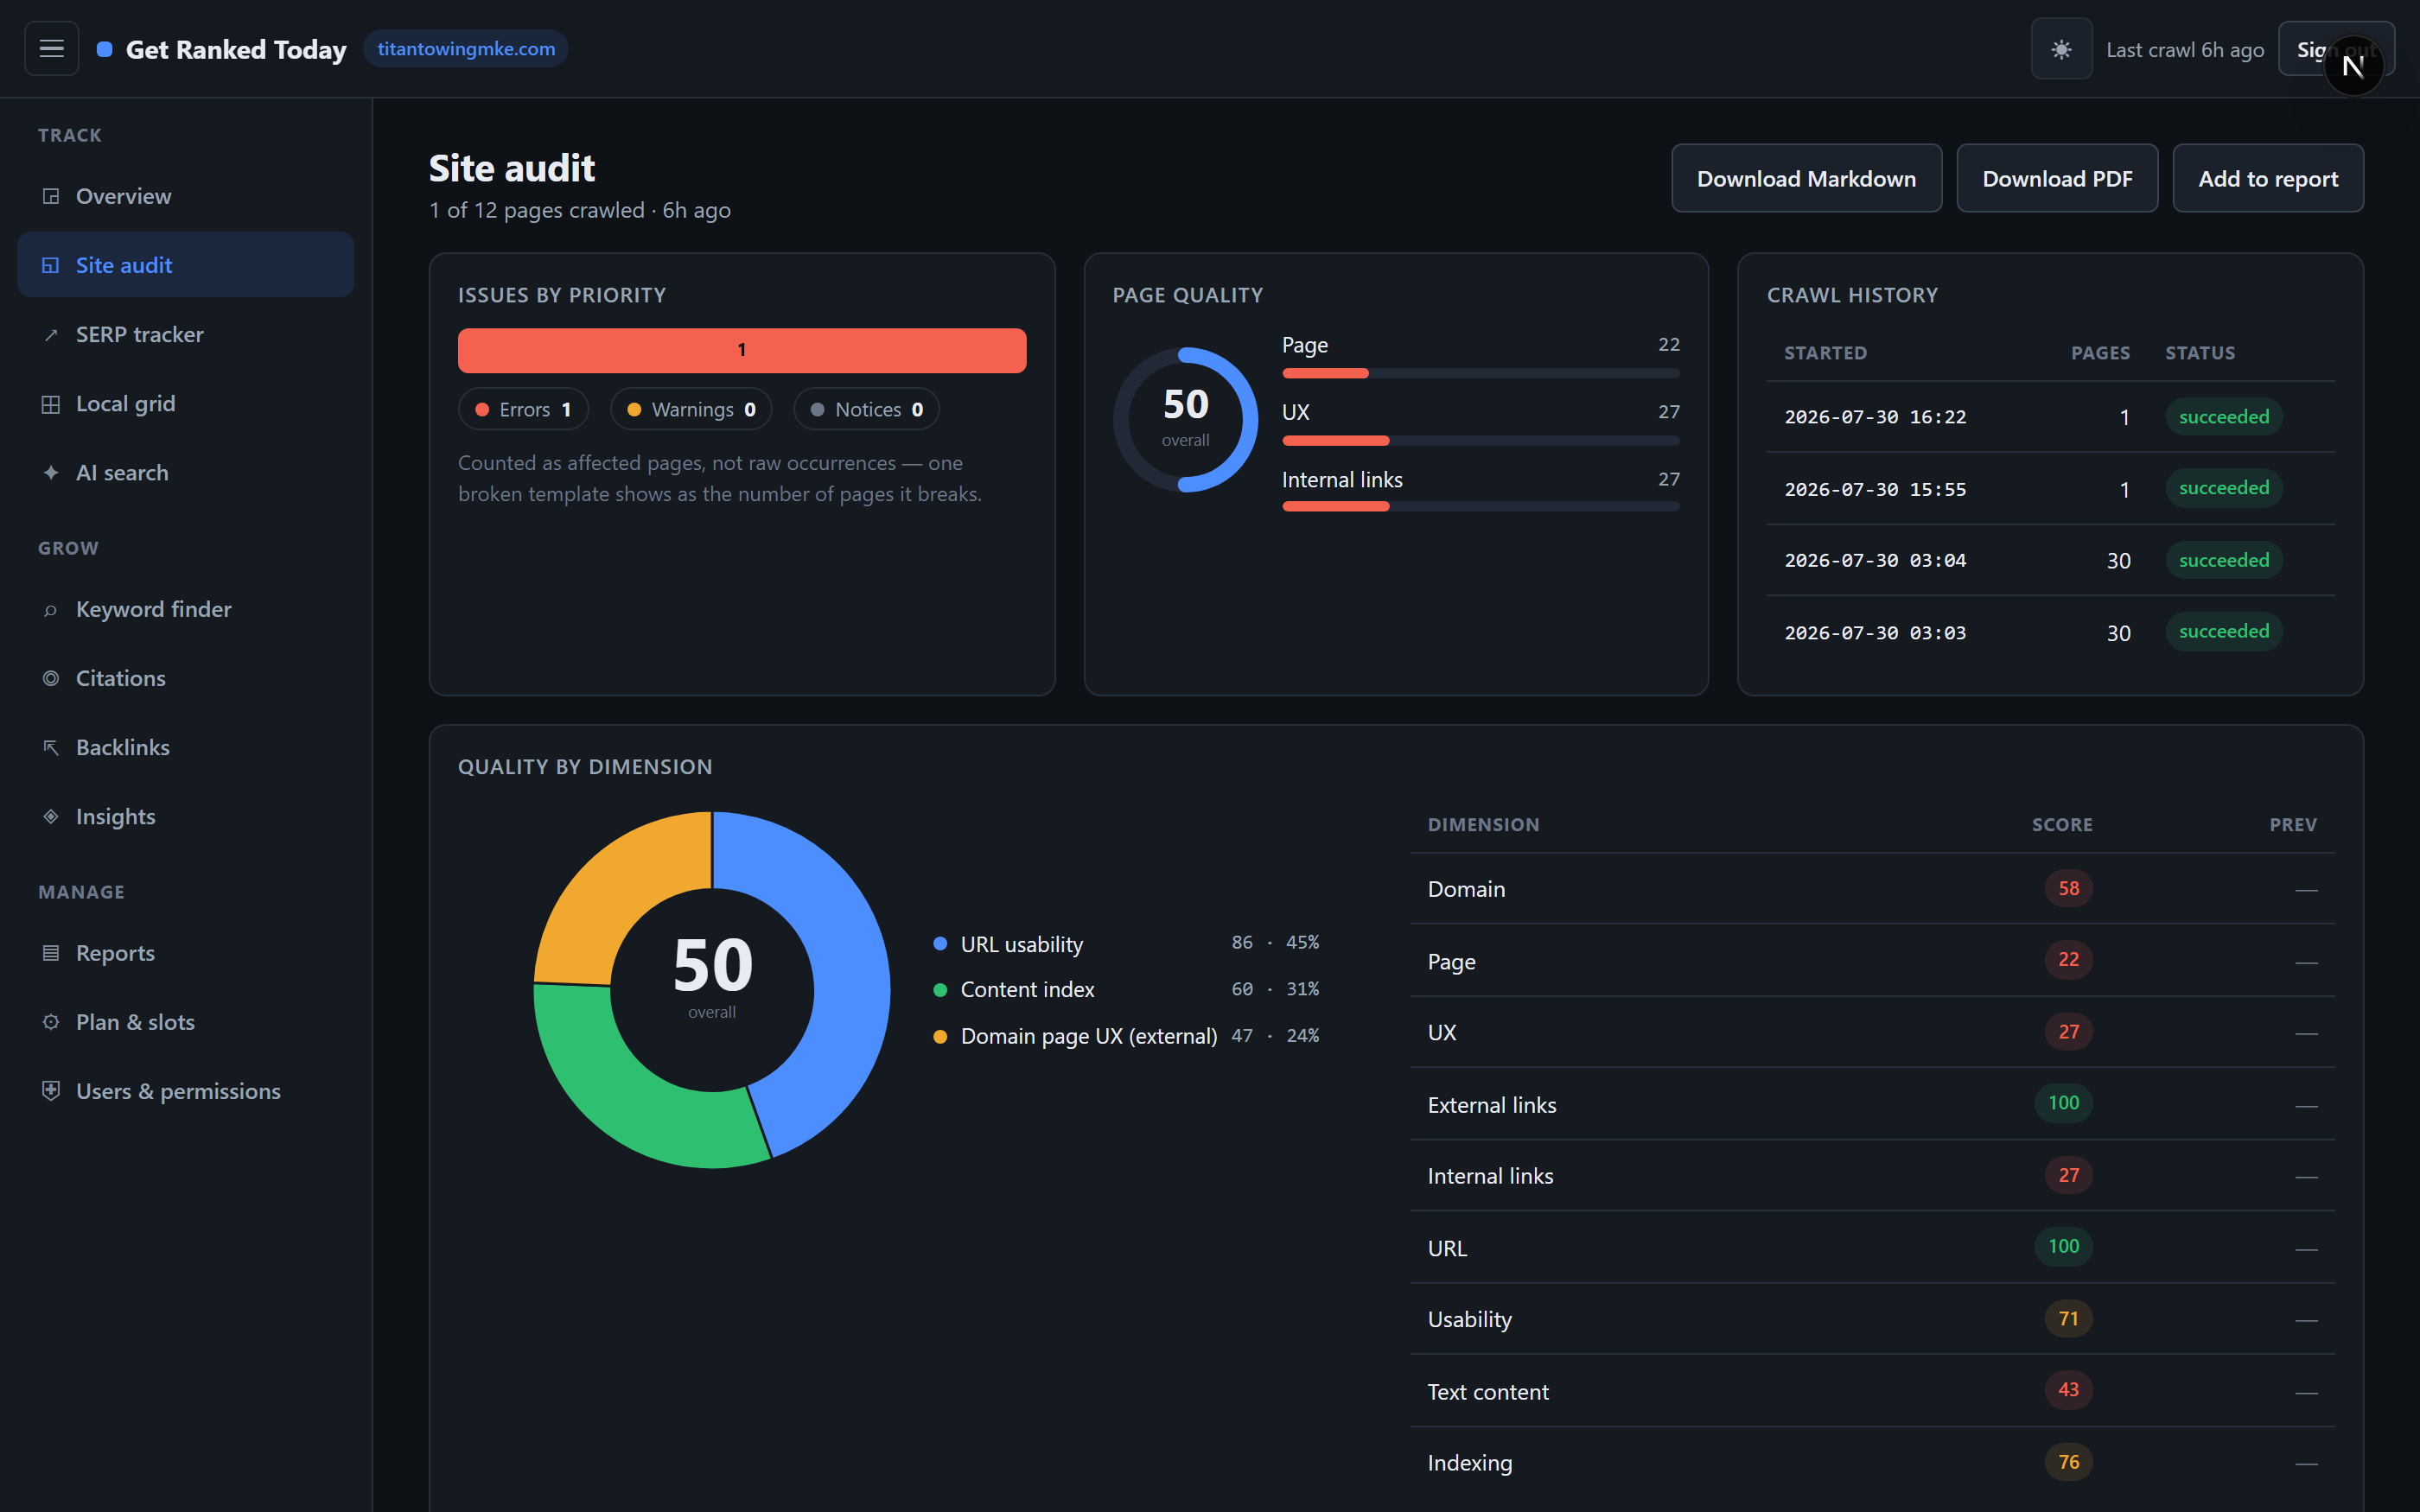Select the Warnings 0 filter chip
Viewport: 2420px width, 1512px height.
(x=691, y=409)
